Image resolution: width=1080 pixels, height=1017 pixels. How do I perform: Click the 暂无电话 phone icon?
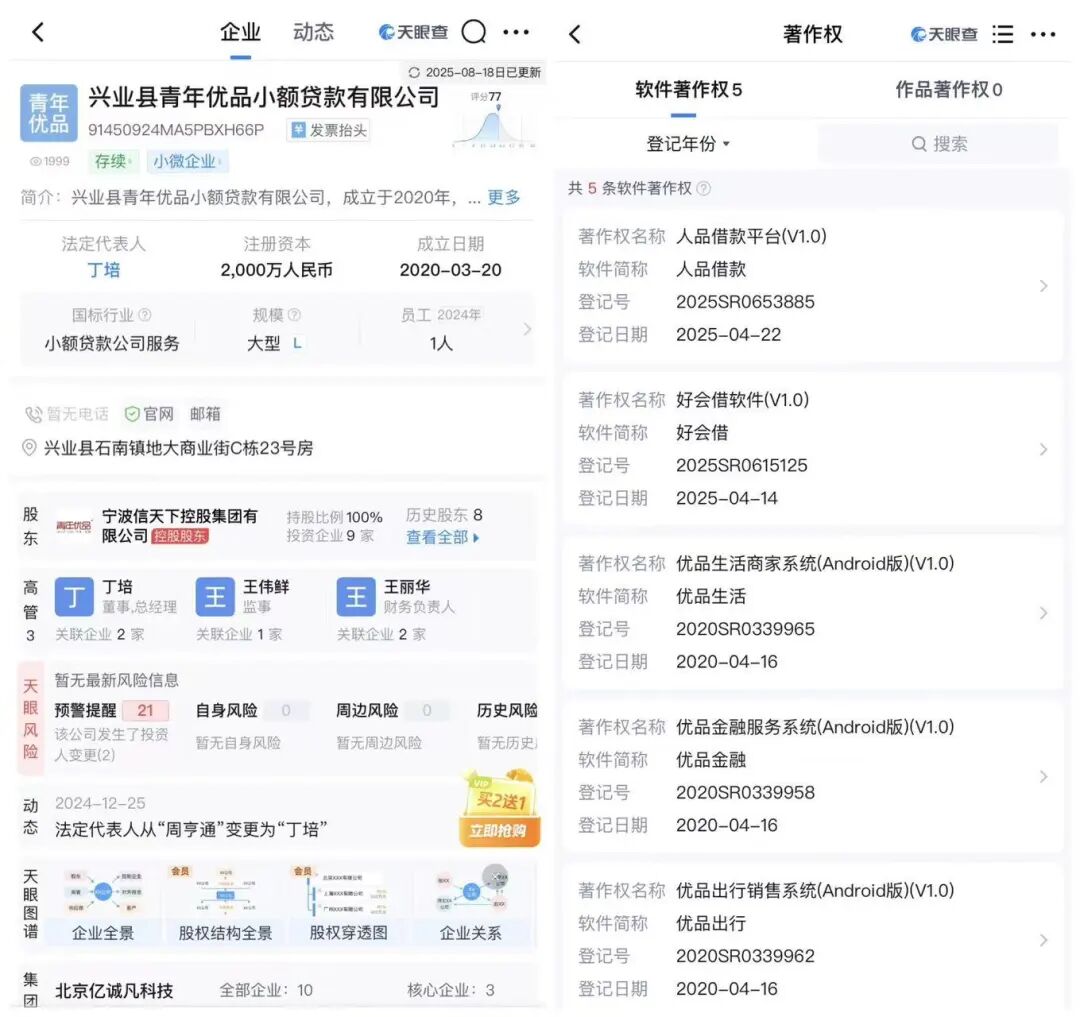[34, 414]
